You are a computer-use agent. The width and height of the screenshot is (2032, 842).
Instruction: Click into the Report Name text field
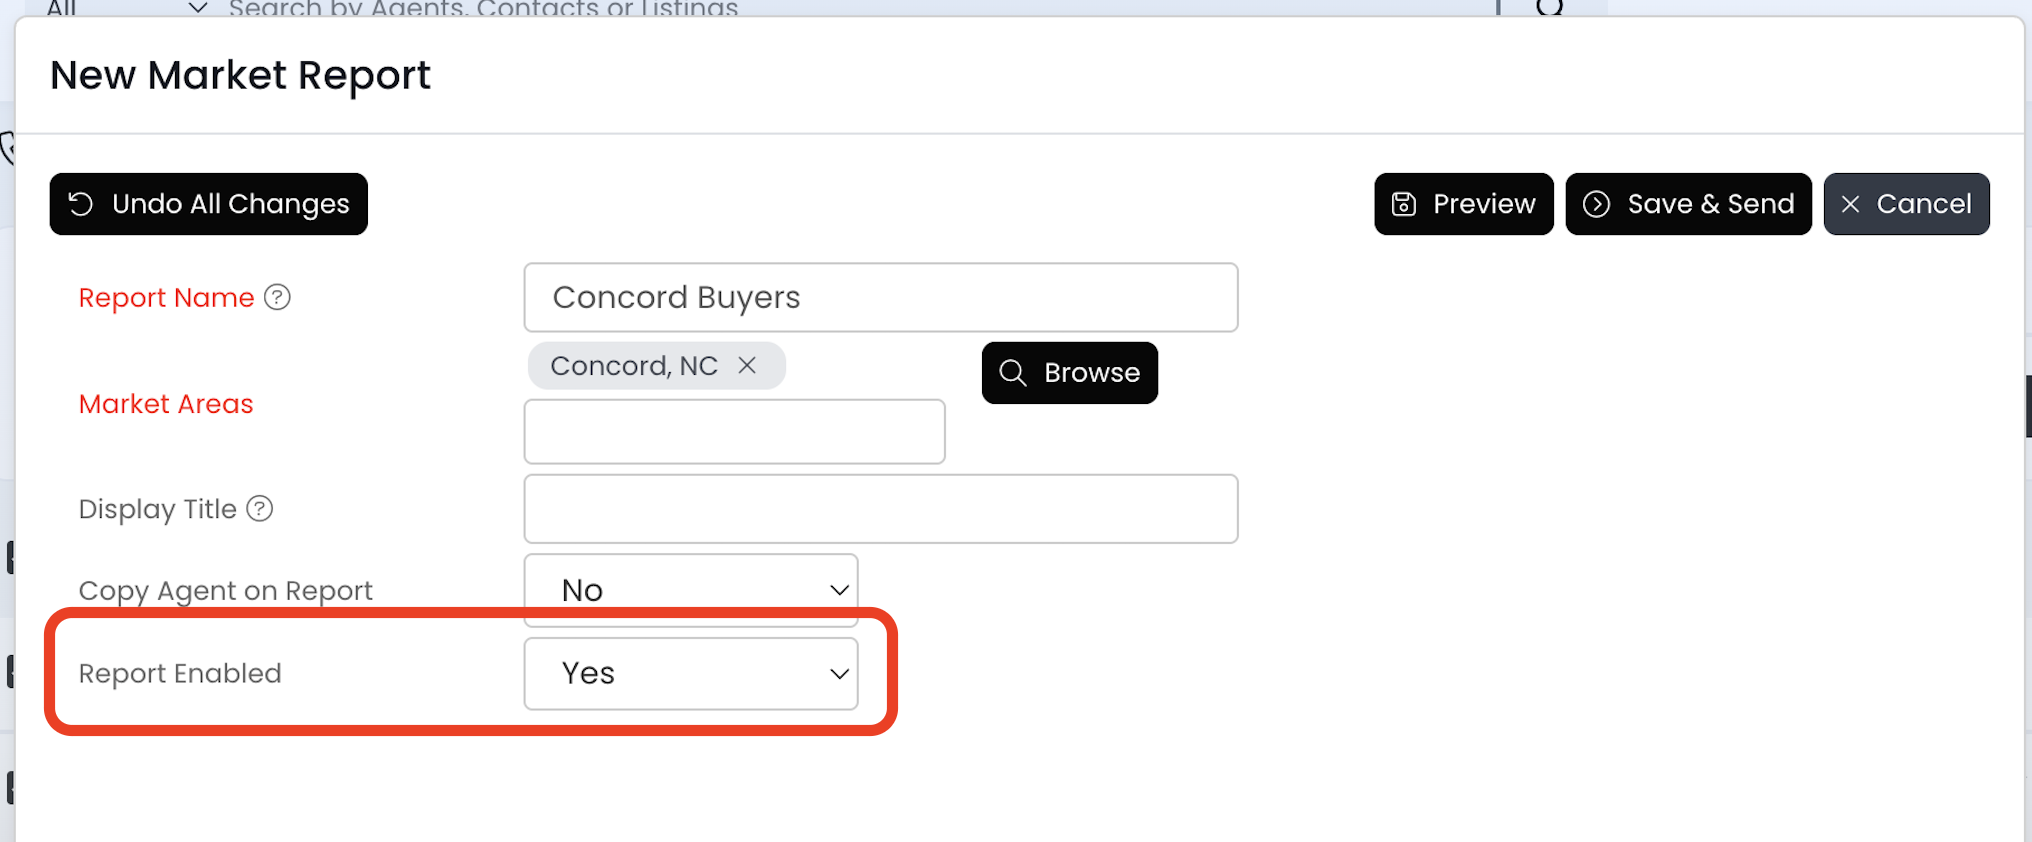880,298
